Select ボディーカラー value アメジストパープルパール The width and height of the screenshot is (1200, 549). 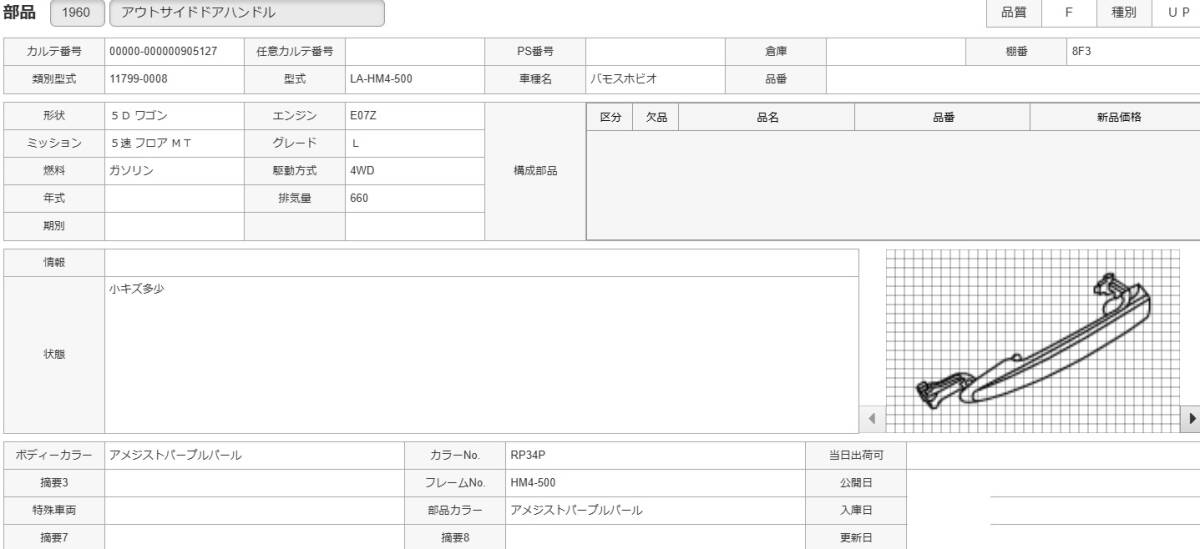(x=175, y=455)
